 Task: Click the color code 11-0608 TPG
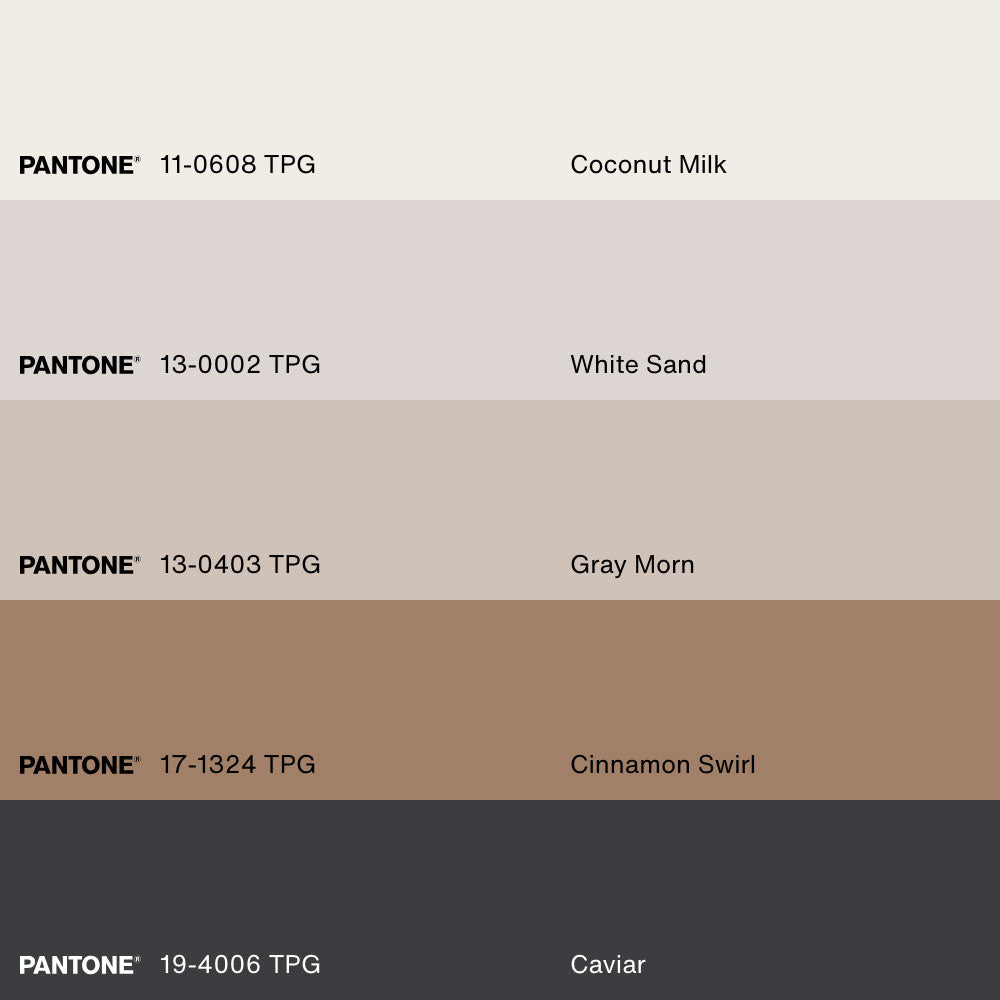[x=238, y=165]
